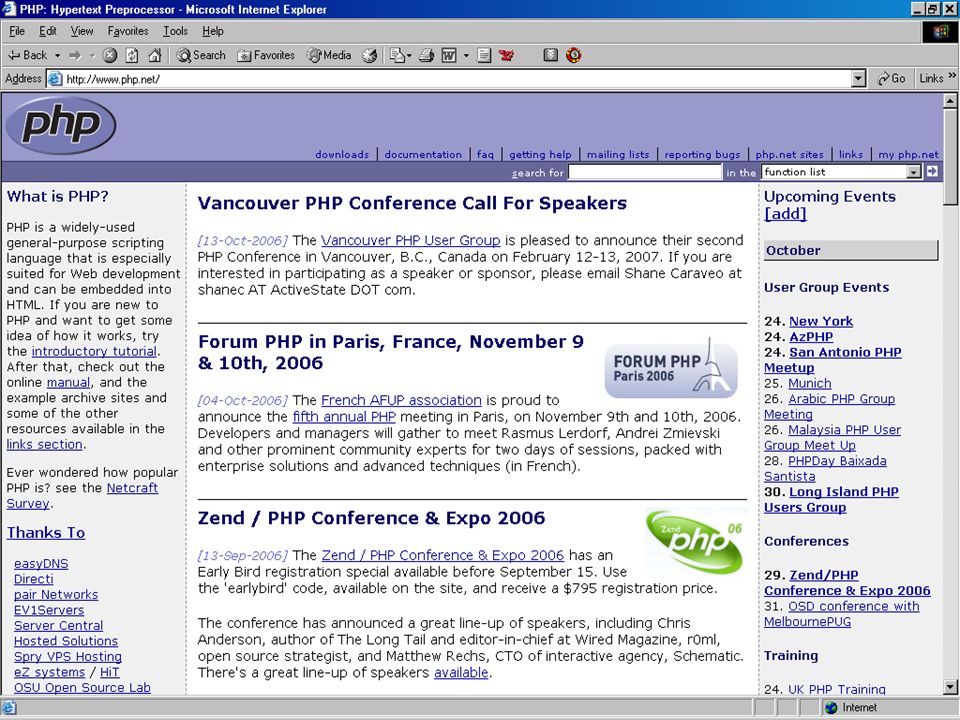This screenshot has width=960, height=720.
Task: Open the History toolbar icon
Action: [x=369, y=56]
